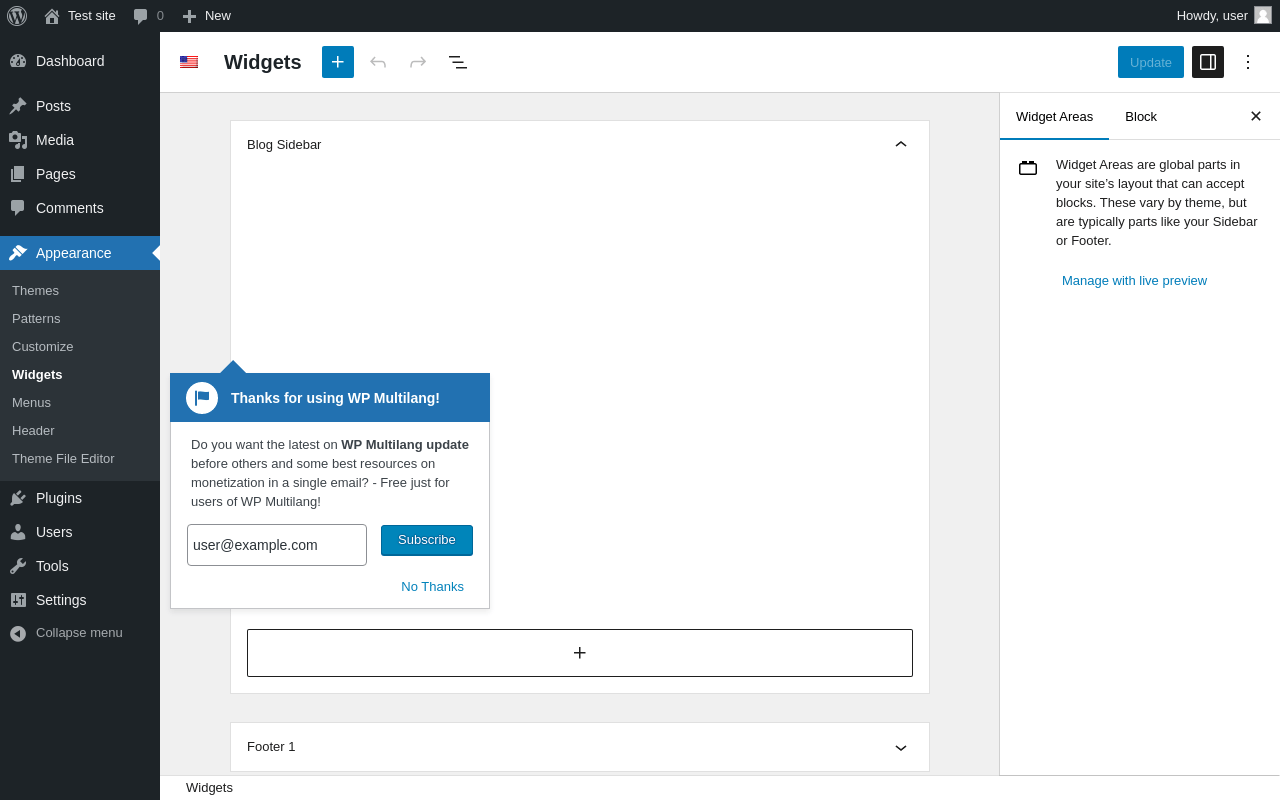Image resolution: width=1280 pixels, height=800 pixels.
Task: Switch to the Block tab
Action: coord(1141,116)
